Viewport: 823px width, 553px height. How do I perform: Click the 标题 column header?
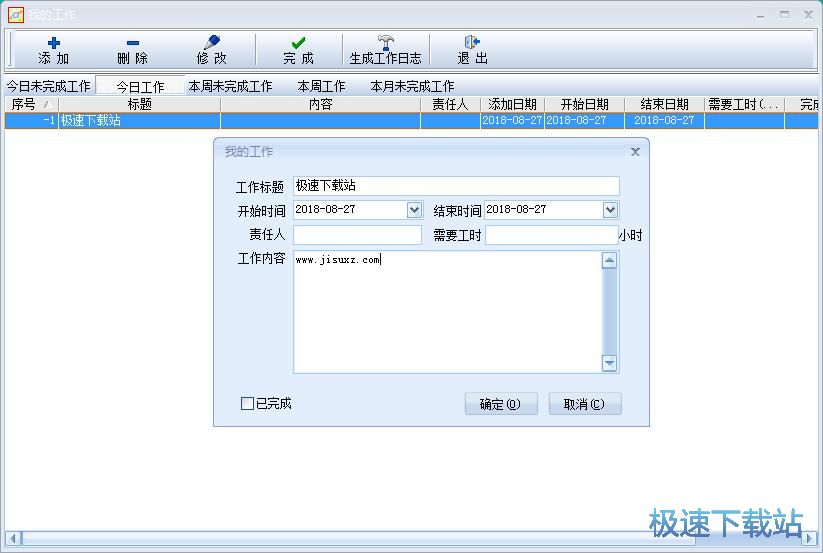point(139,104)
